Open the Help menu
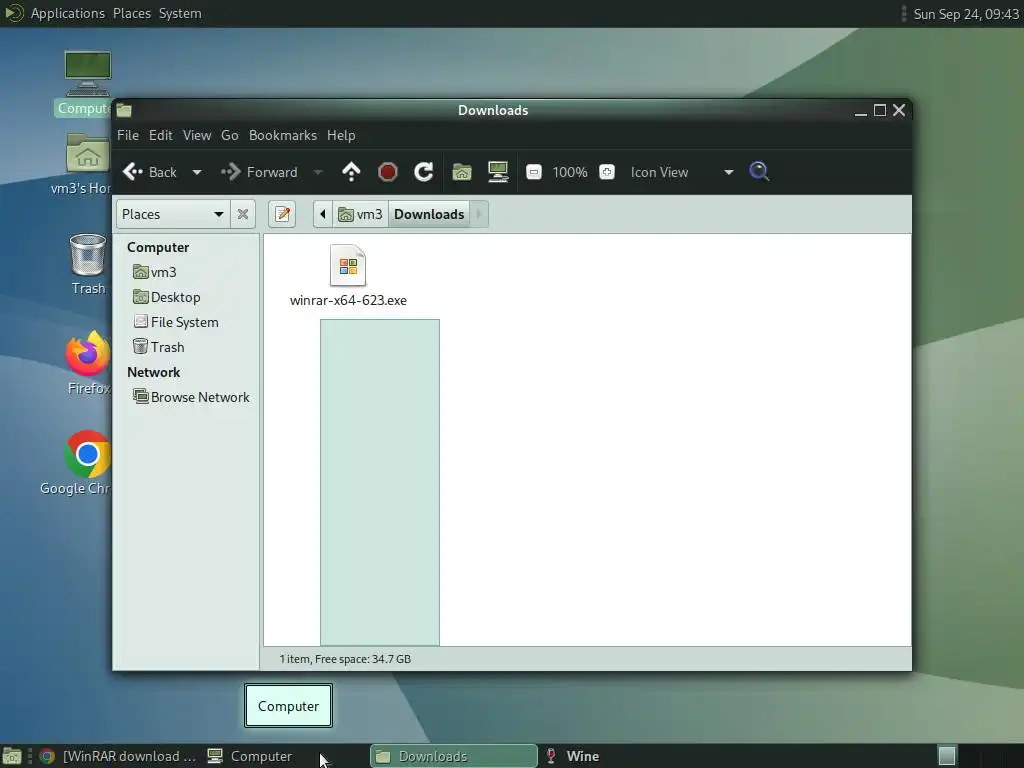 (341, 135)
